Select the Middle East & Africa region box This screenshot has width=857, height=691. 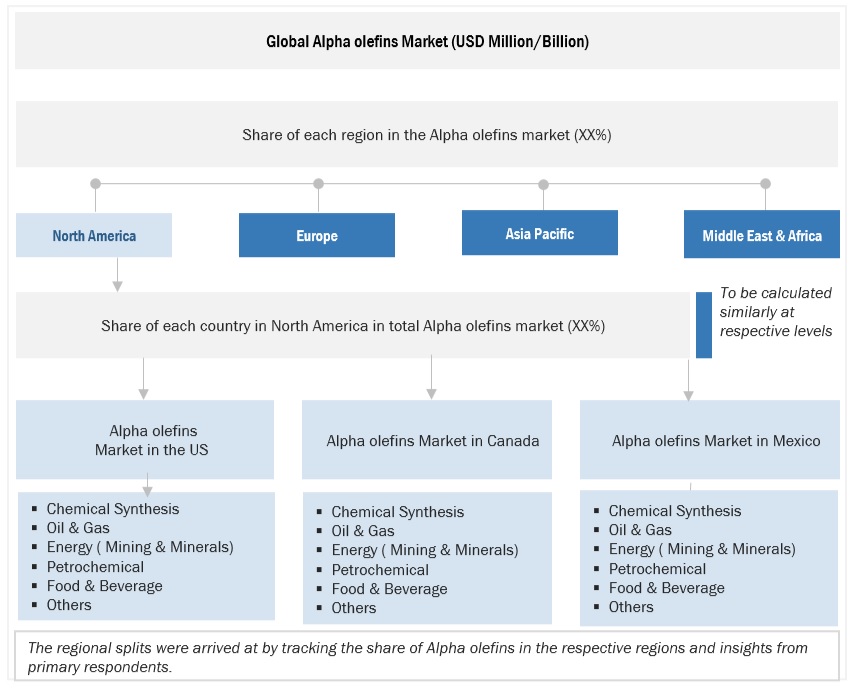(x=762, y=236)
